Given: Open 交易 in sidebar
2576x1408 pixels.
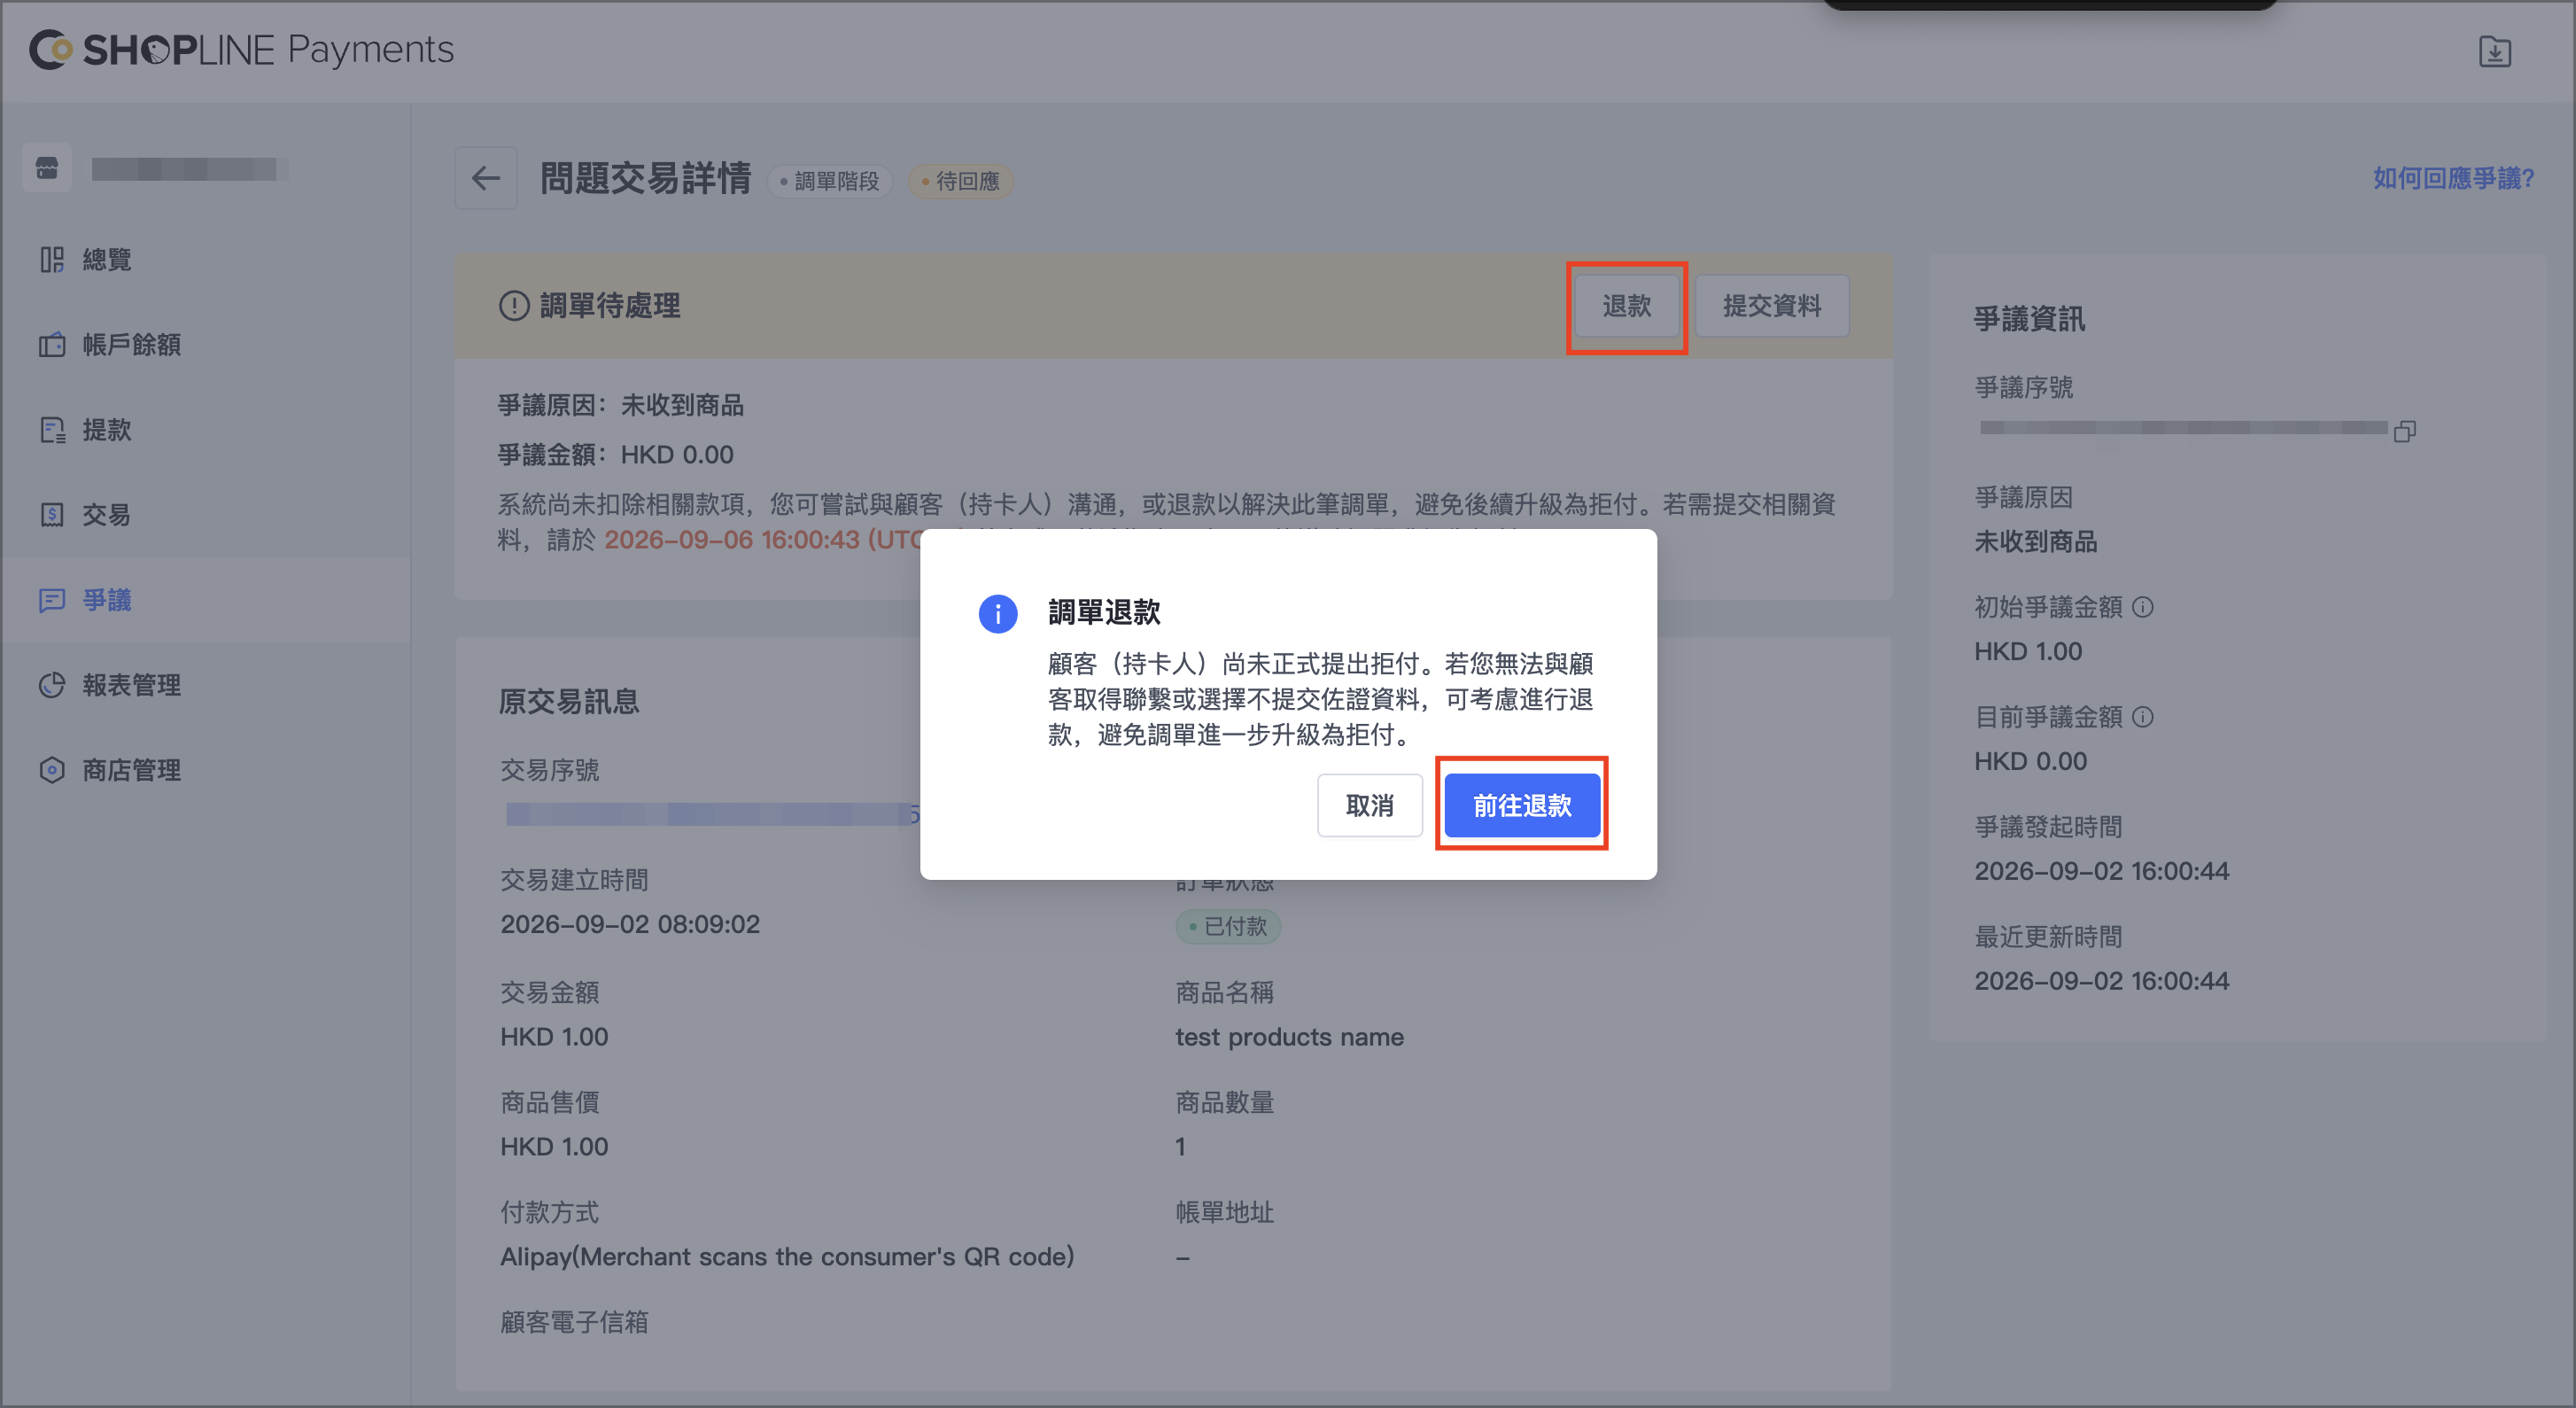Looking at the screenshot, I should [205, 515].
